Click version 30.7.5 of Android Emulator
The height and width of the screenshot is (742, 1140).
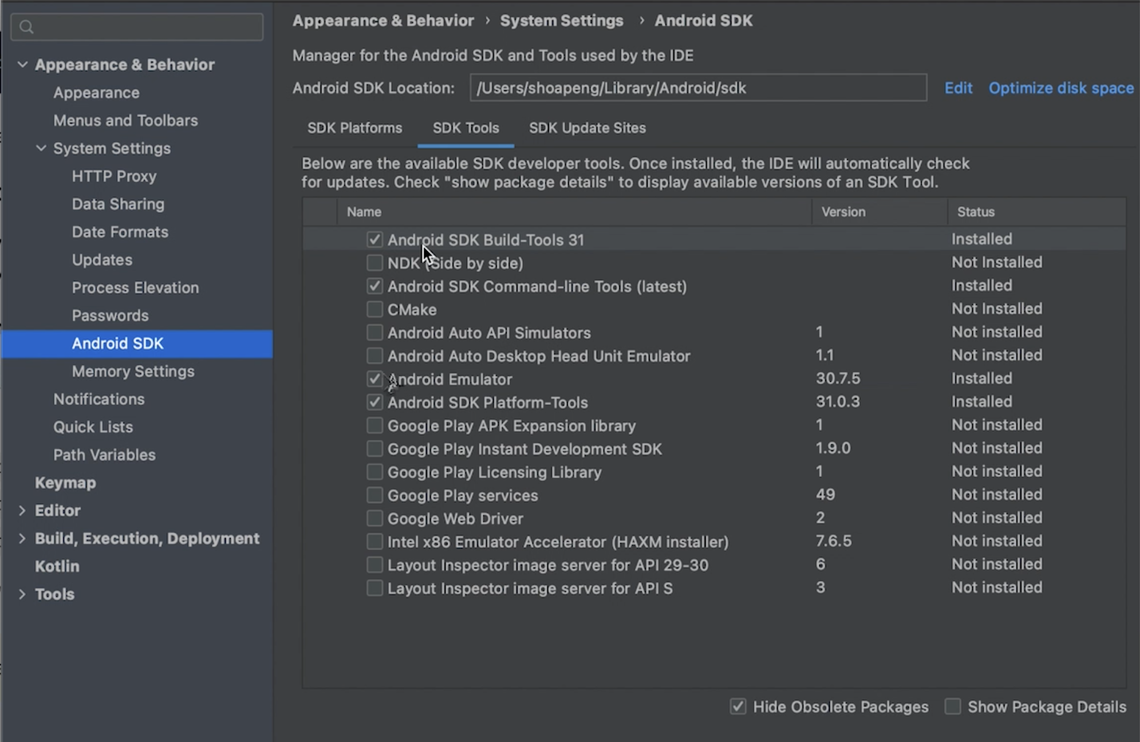838,379
